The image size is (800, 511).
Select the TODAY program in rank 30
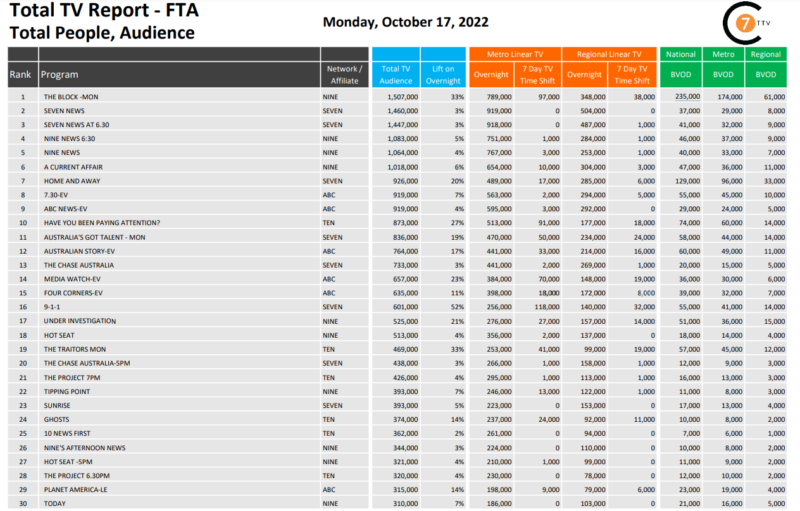pos(53,503)
